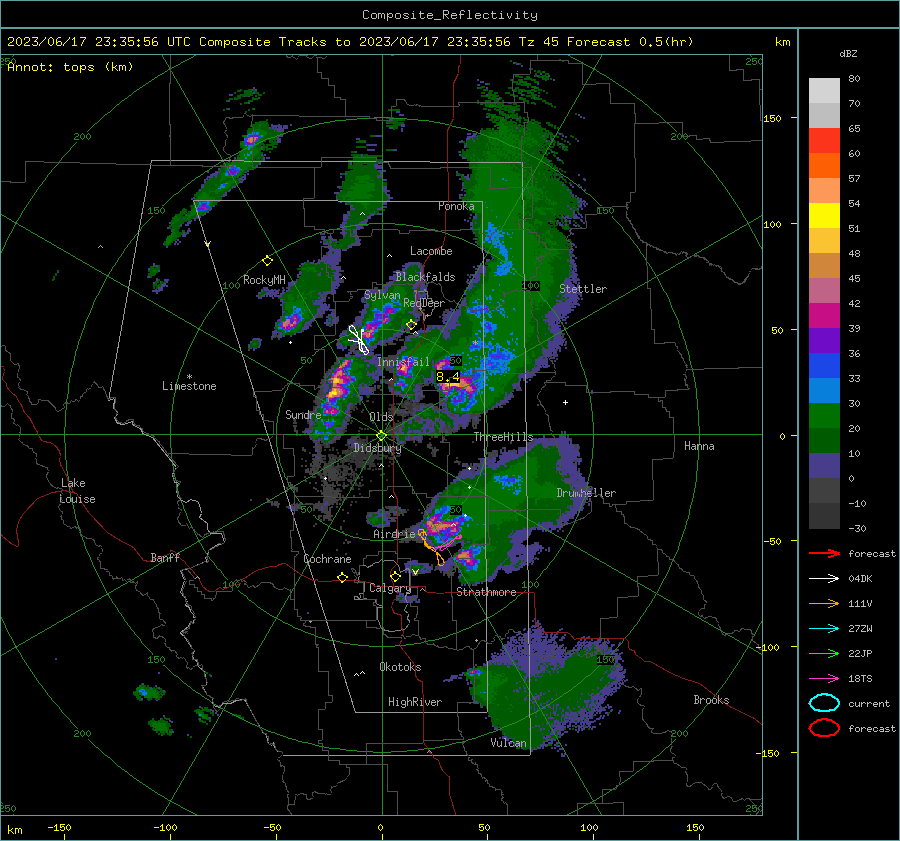Click the Brooks city label
Image resolution: width=900 pixels, height=841 pixels.
(711, 700)
